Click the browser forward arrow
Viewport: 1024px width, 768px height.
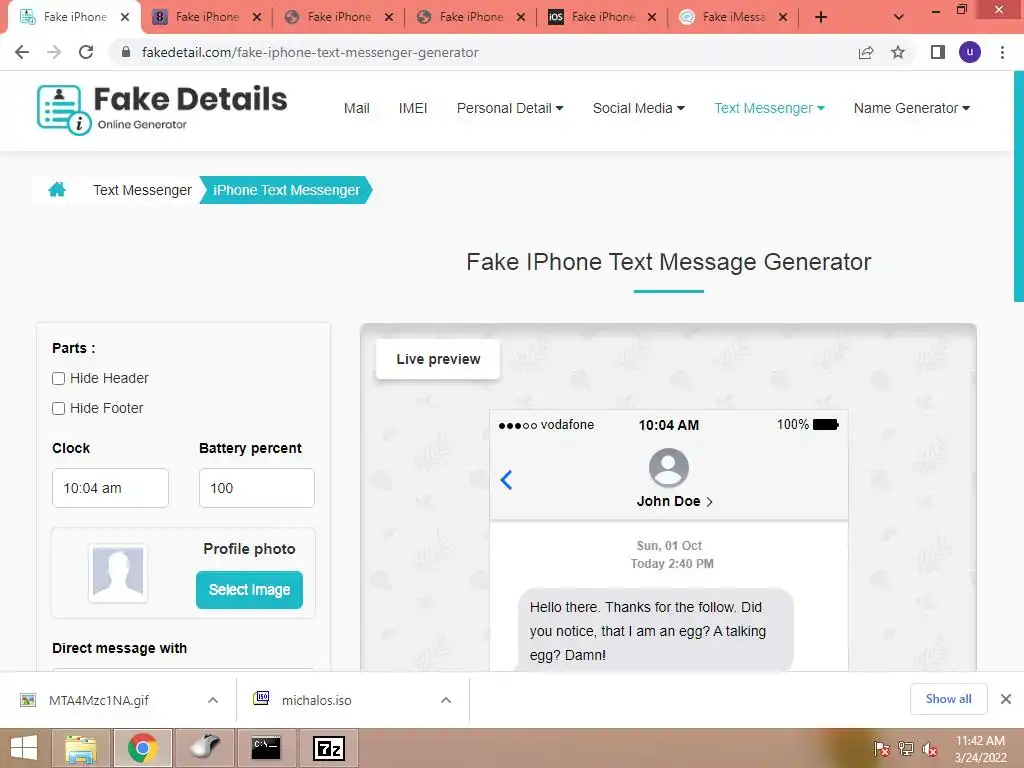tap(54, 52)
